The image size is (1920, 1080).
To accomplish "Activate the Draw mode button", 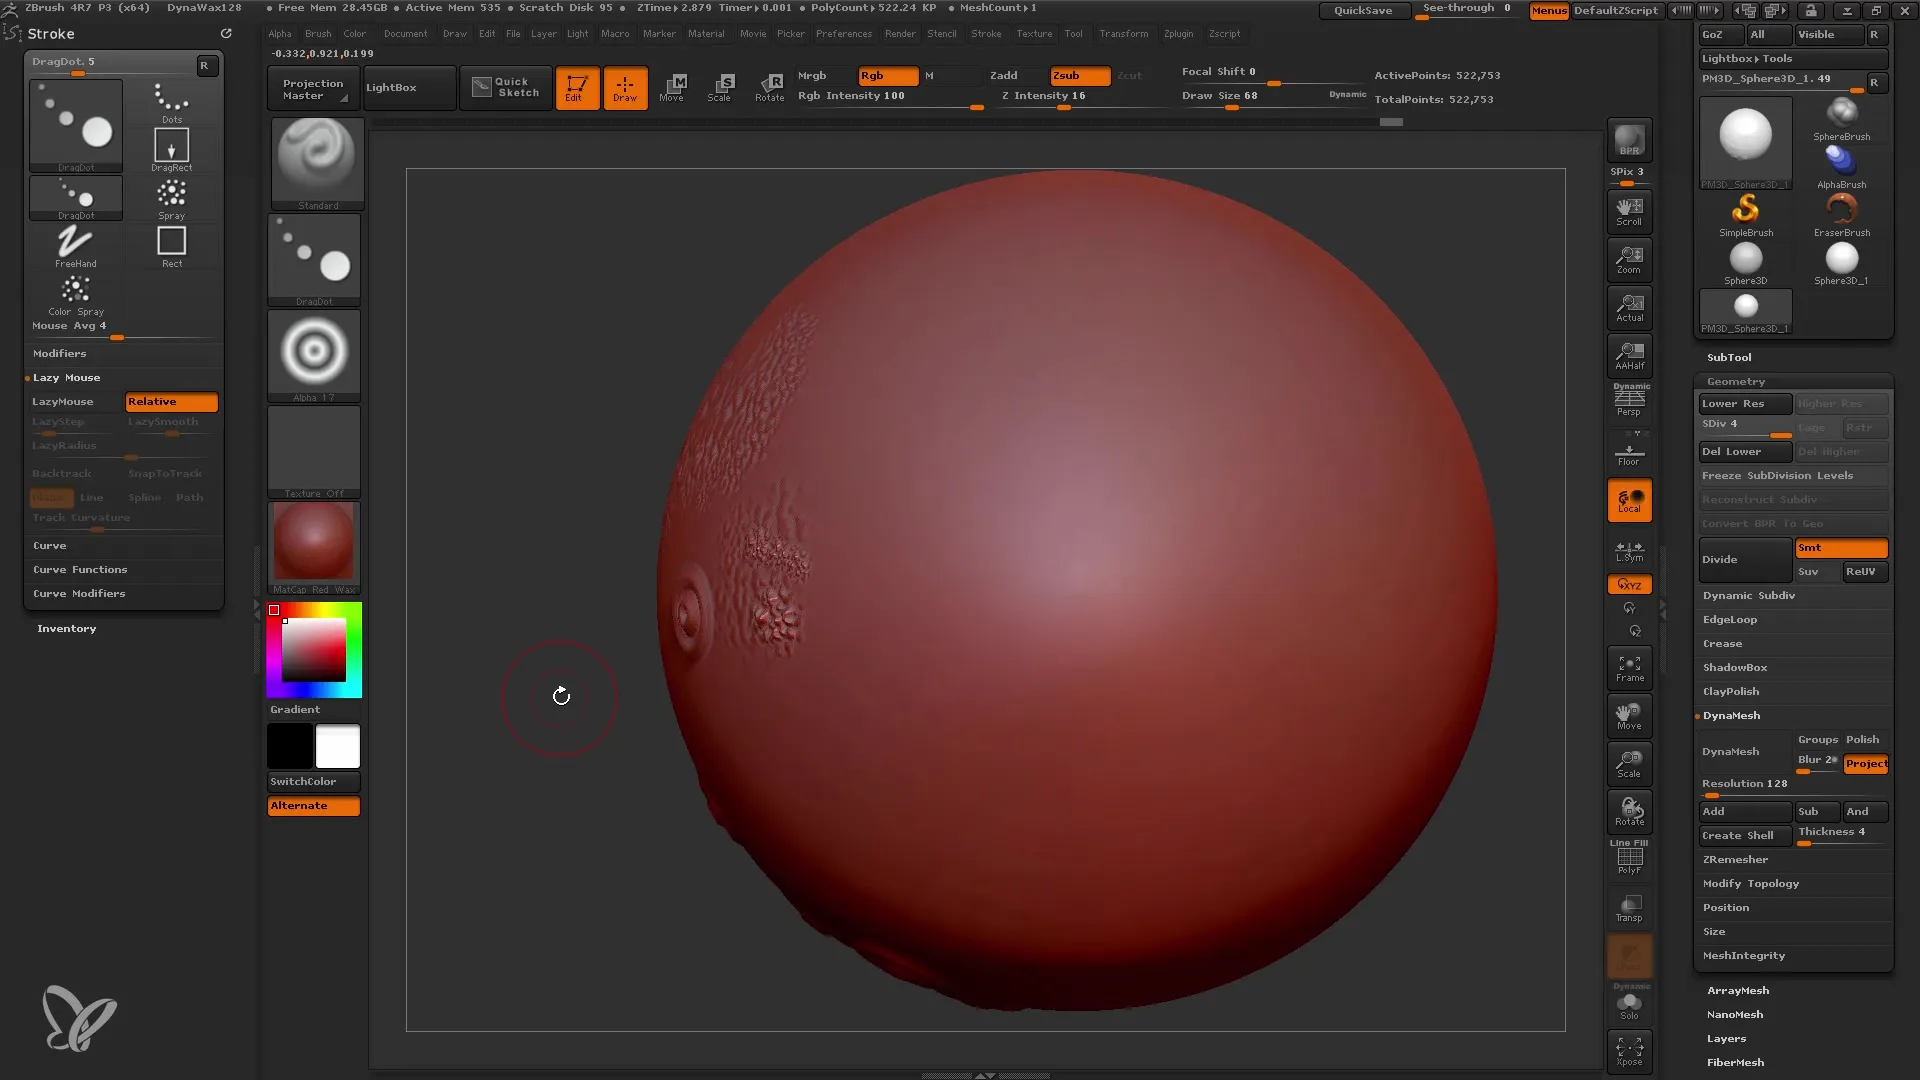I will tap(625, 88).
